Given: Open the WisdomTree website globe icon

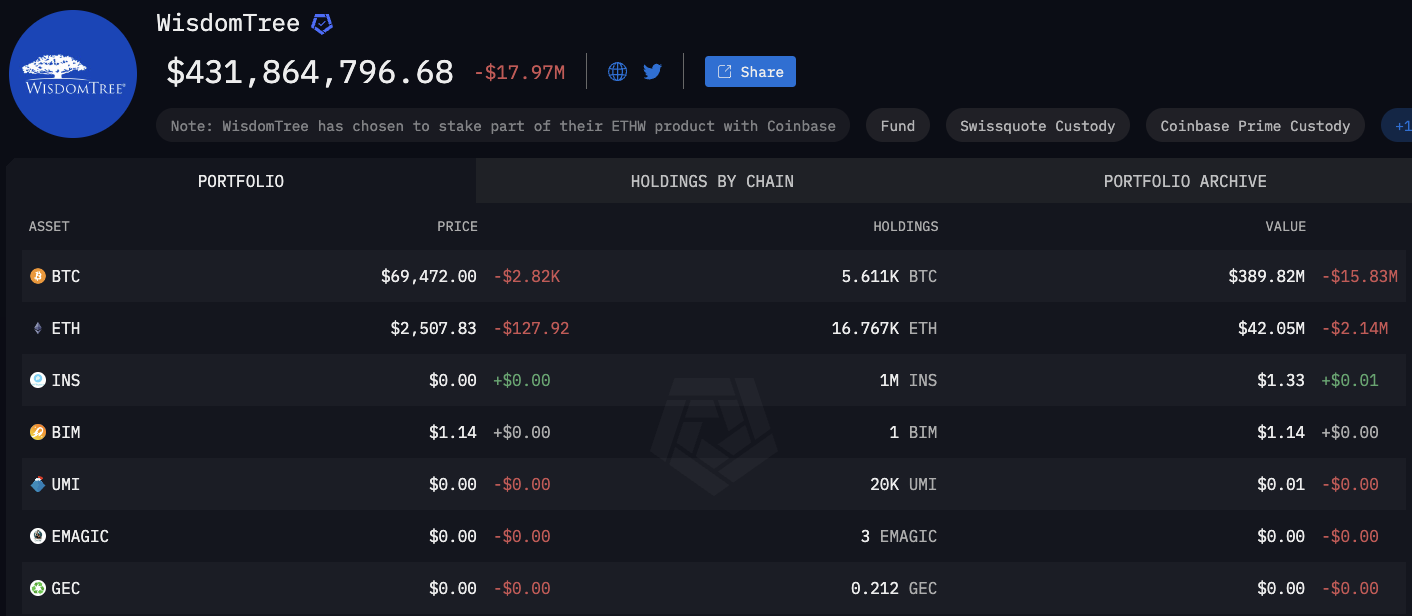Looking at the screenshot, I should [x=618, y=72].
